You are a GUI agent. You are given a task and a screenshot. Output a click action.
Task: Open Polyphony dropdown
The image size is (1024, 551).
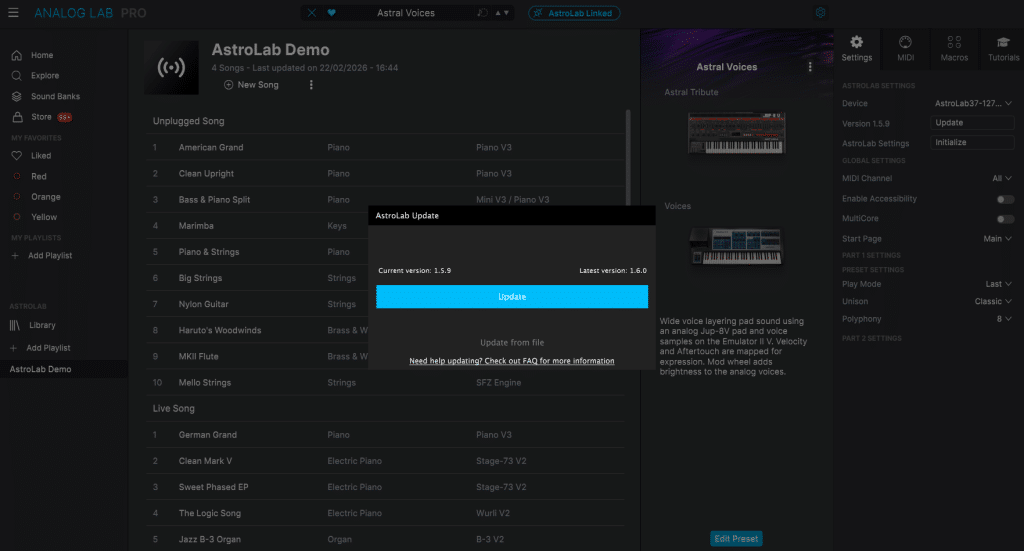click(x=1004, y=319)
